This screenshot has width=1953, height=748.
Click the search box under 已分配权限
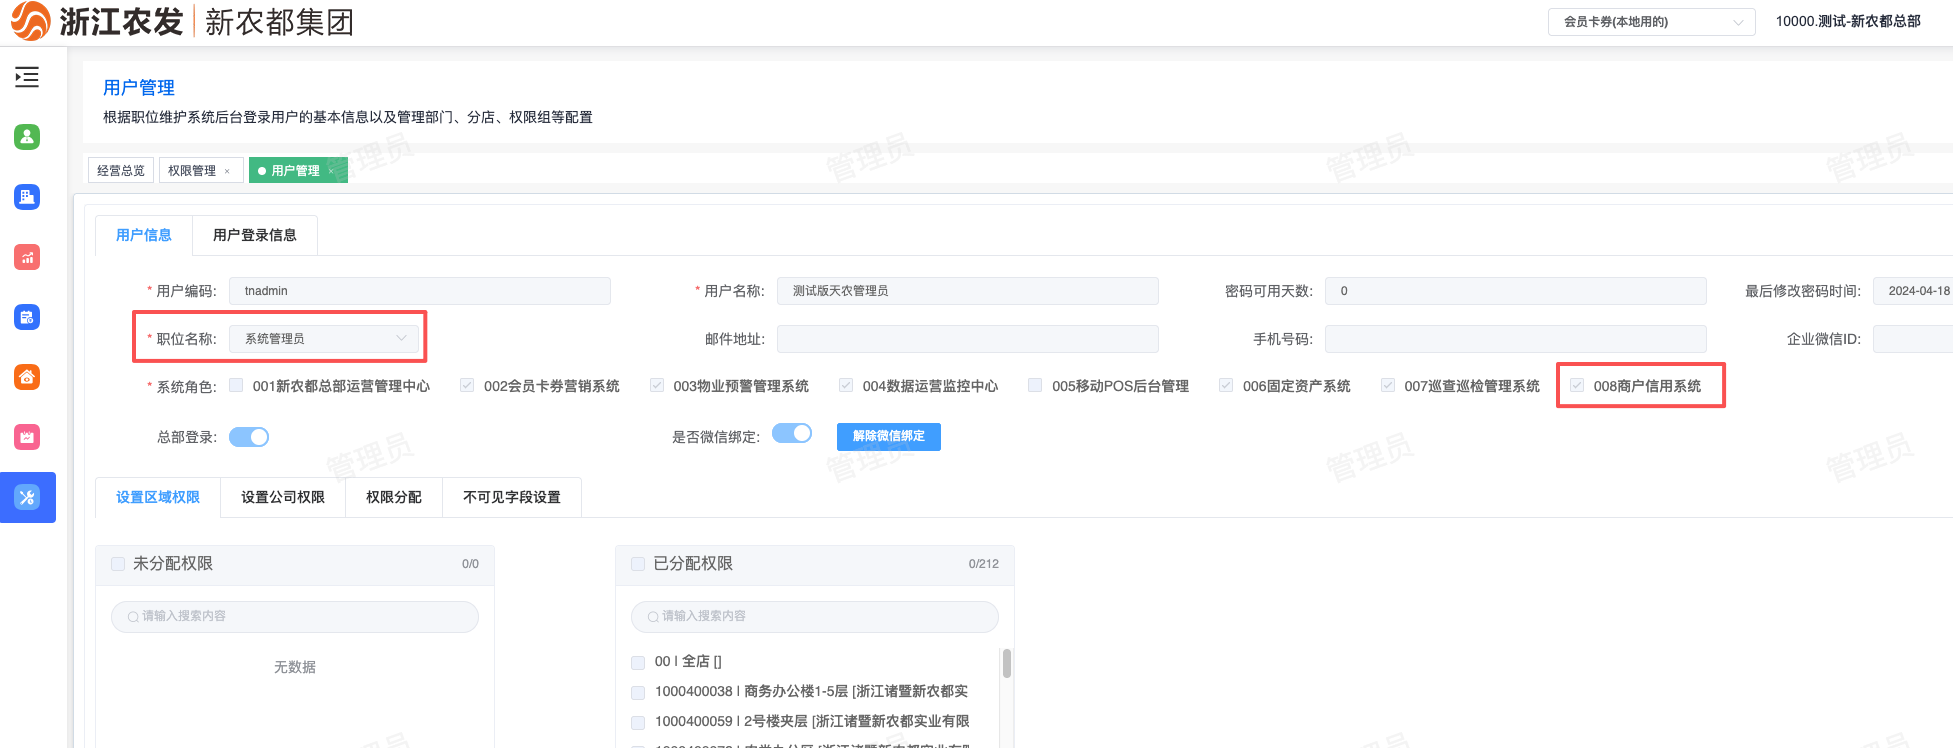815,616
